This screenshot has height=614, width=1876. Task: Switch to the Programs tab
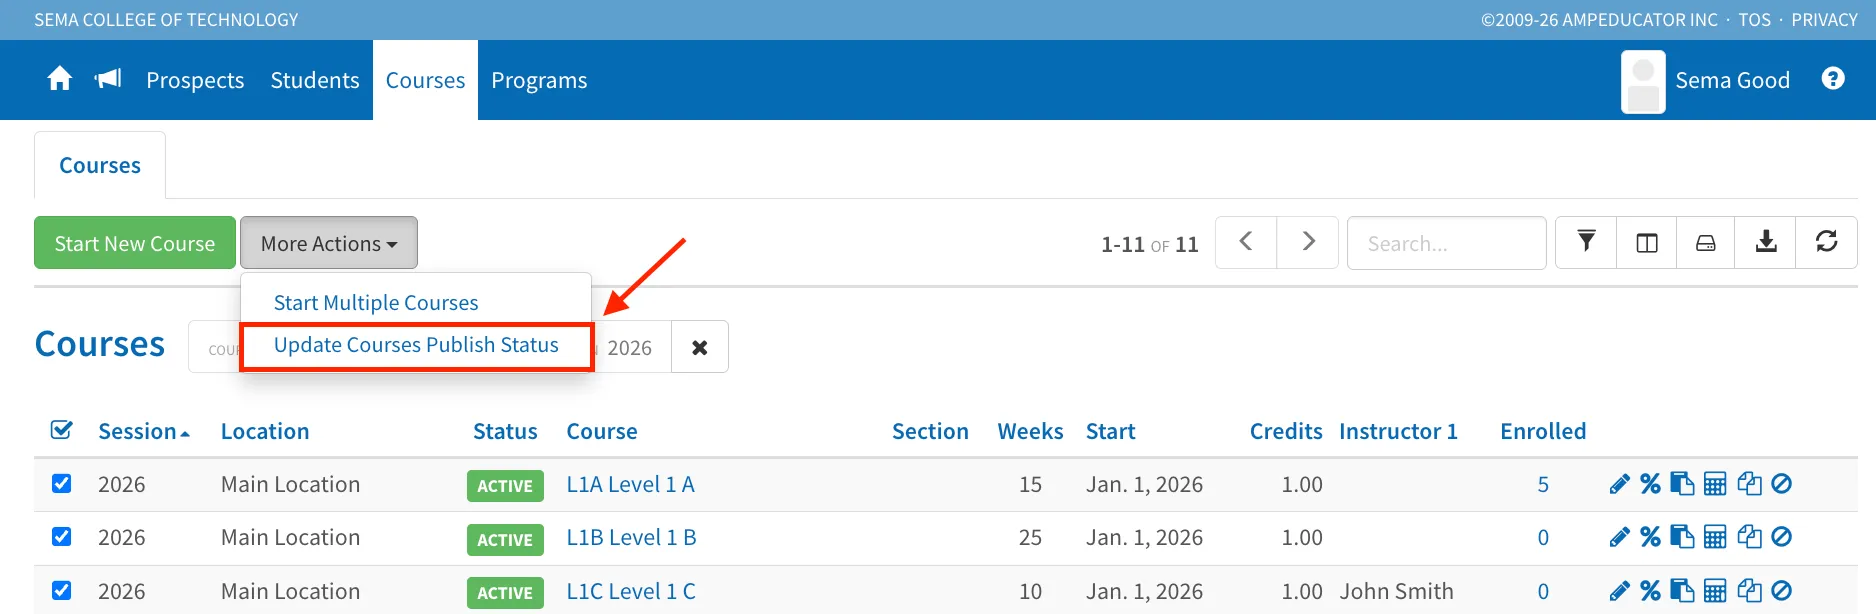539,80
